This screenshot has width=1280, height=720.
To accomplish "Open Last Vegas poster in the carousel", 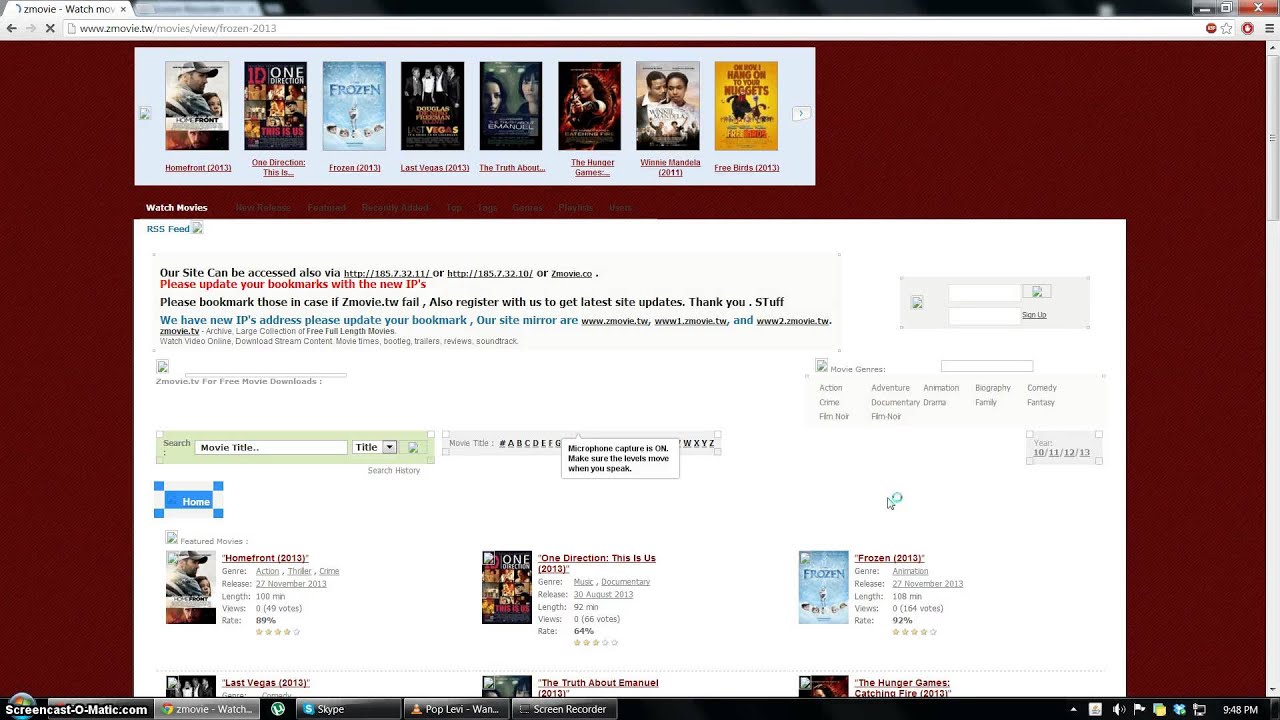I will pyautogui.click(x=433, y=106).
